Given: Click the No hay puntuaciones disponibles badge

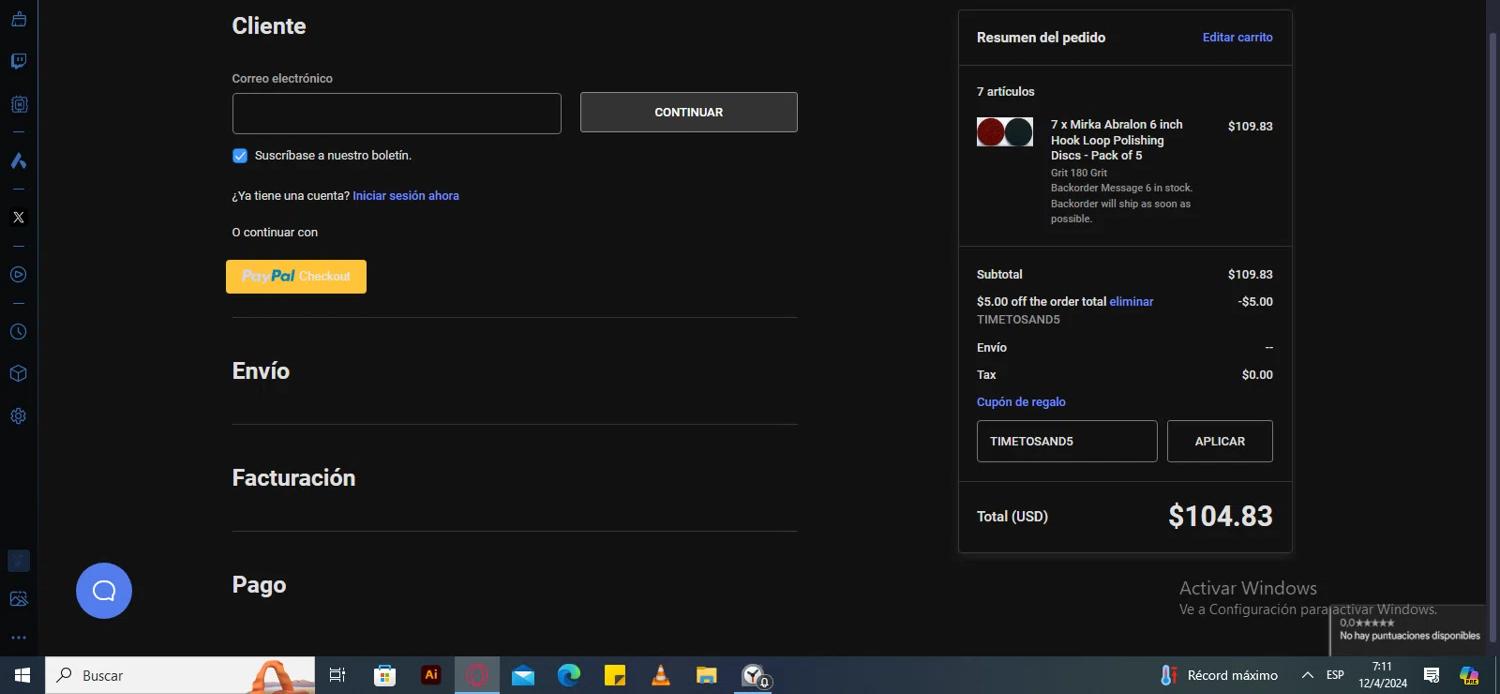Looking at the screenshot, I should (x=1409, y=630).
